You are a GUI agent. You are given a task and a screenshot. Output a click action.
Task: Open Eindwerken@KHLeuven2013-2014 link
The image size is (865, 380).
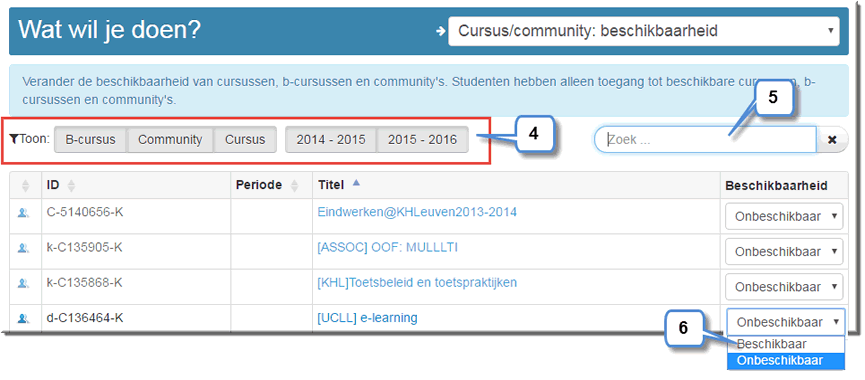(x=417, y=212)
